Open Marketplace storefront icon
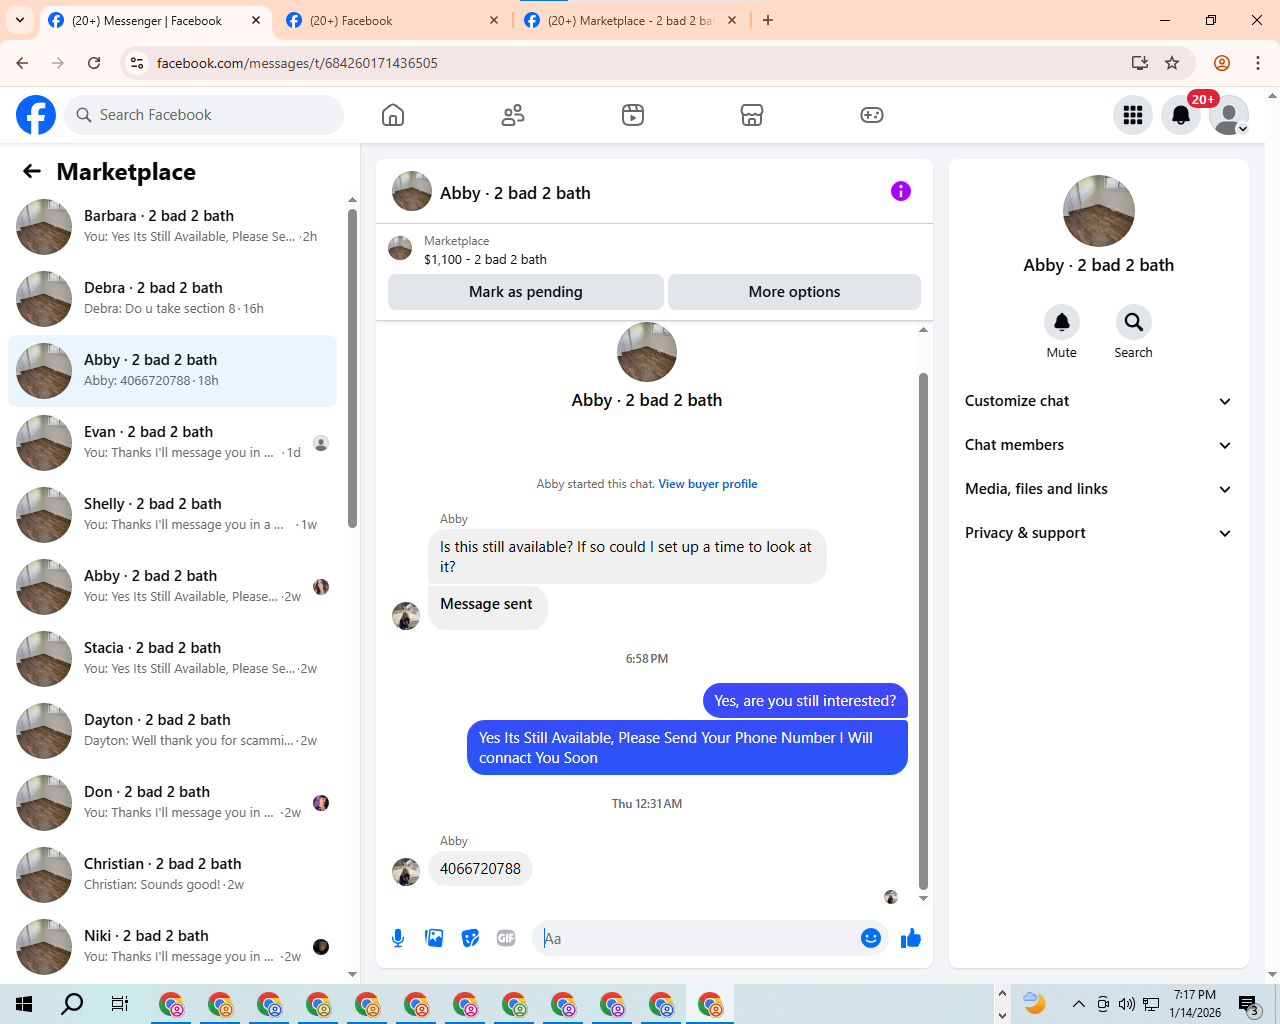 pos(752,115)
